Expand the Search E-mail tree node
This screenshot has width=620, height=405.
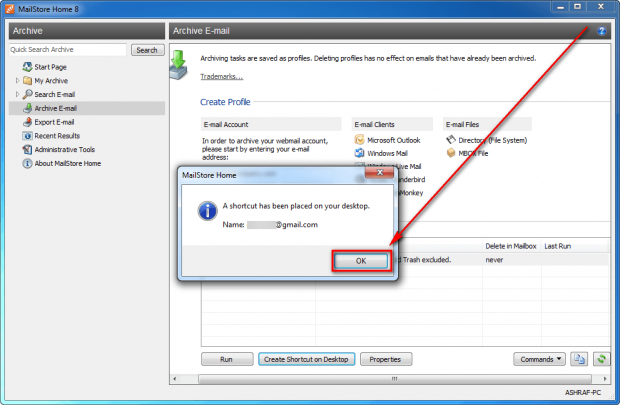pyautogui.click(x=17, y=94)
